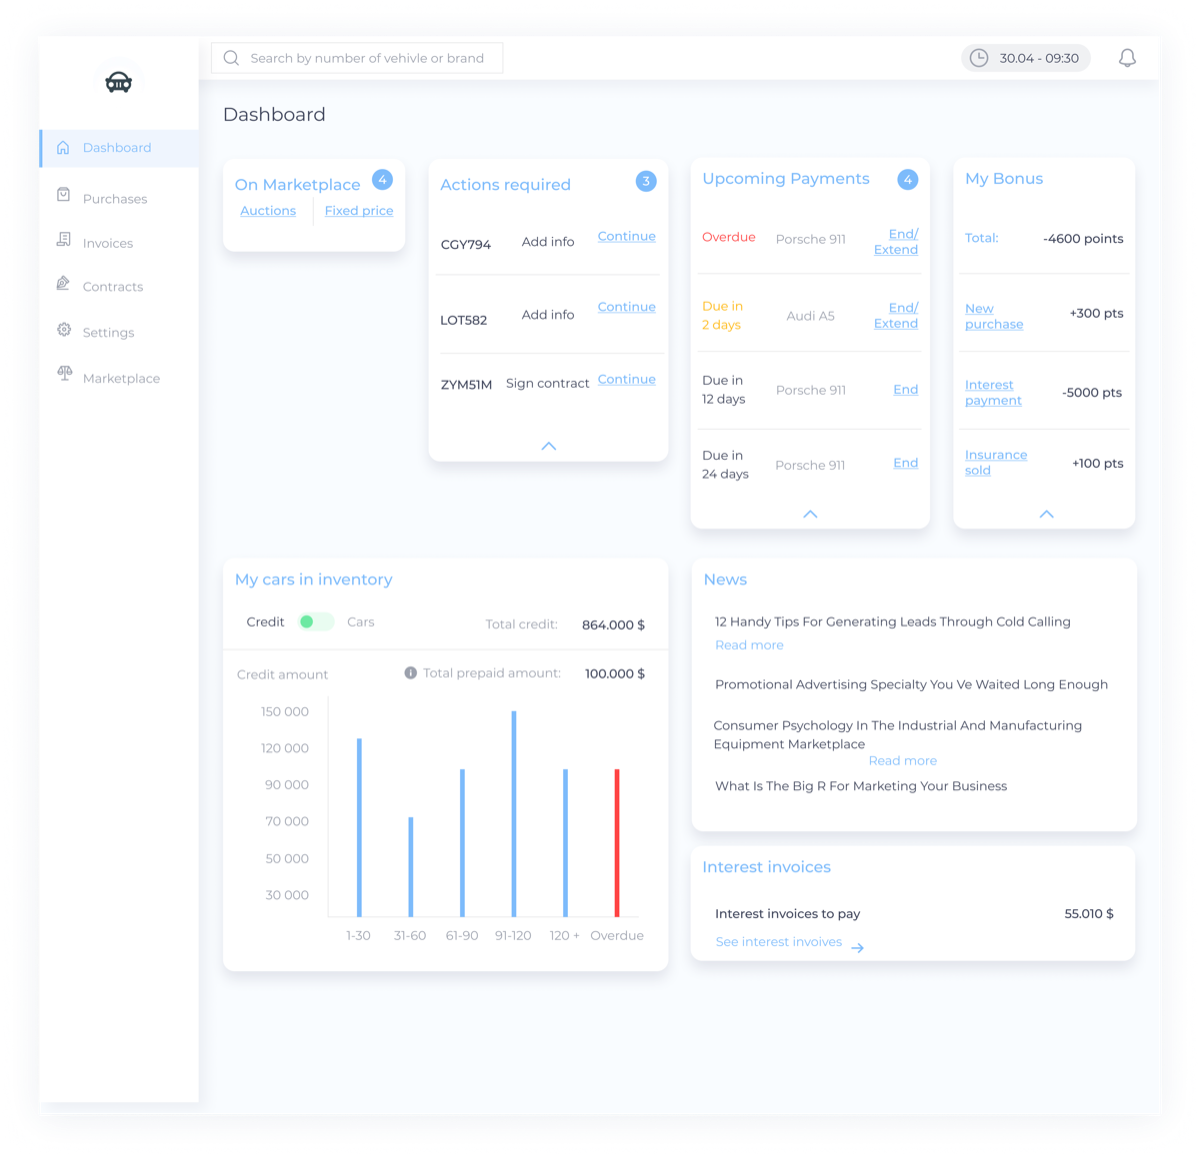This screenshot has height=1154, width=1200.
Task: Collapse the Actions required card
Action: [548, 446]
